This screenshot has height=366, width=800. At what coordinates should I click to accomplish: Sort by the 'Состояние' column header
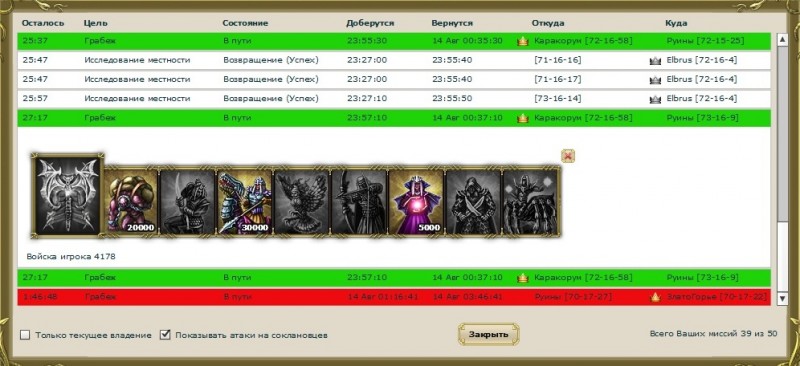tap(245, 23)
